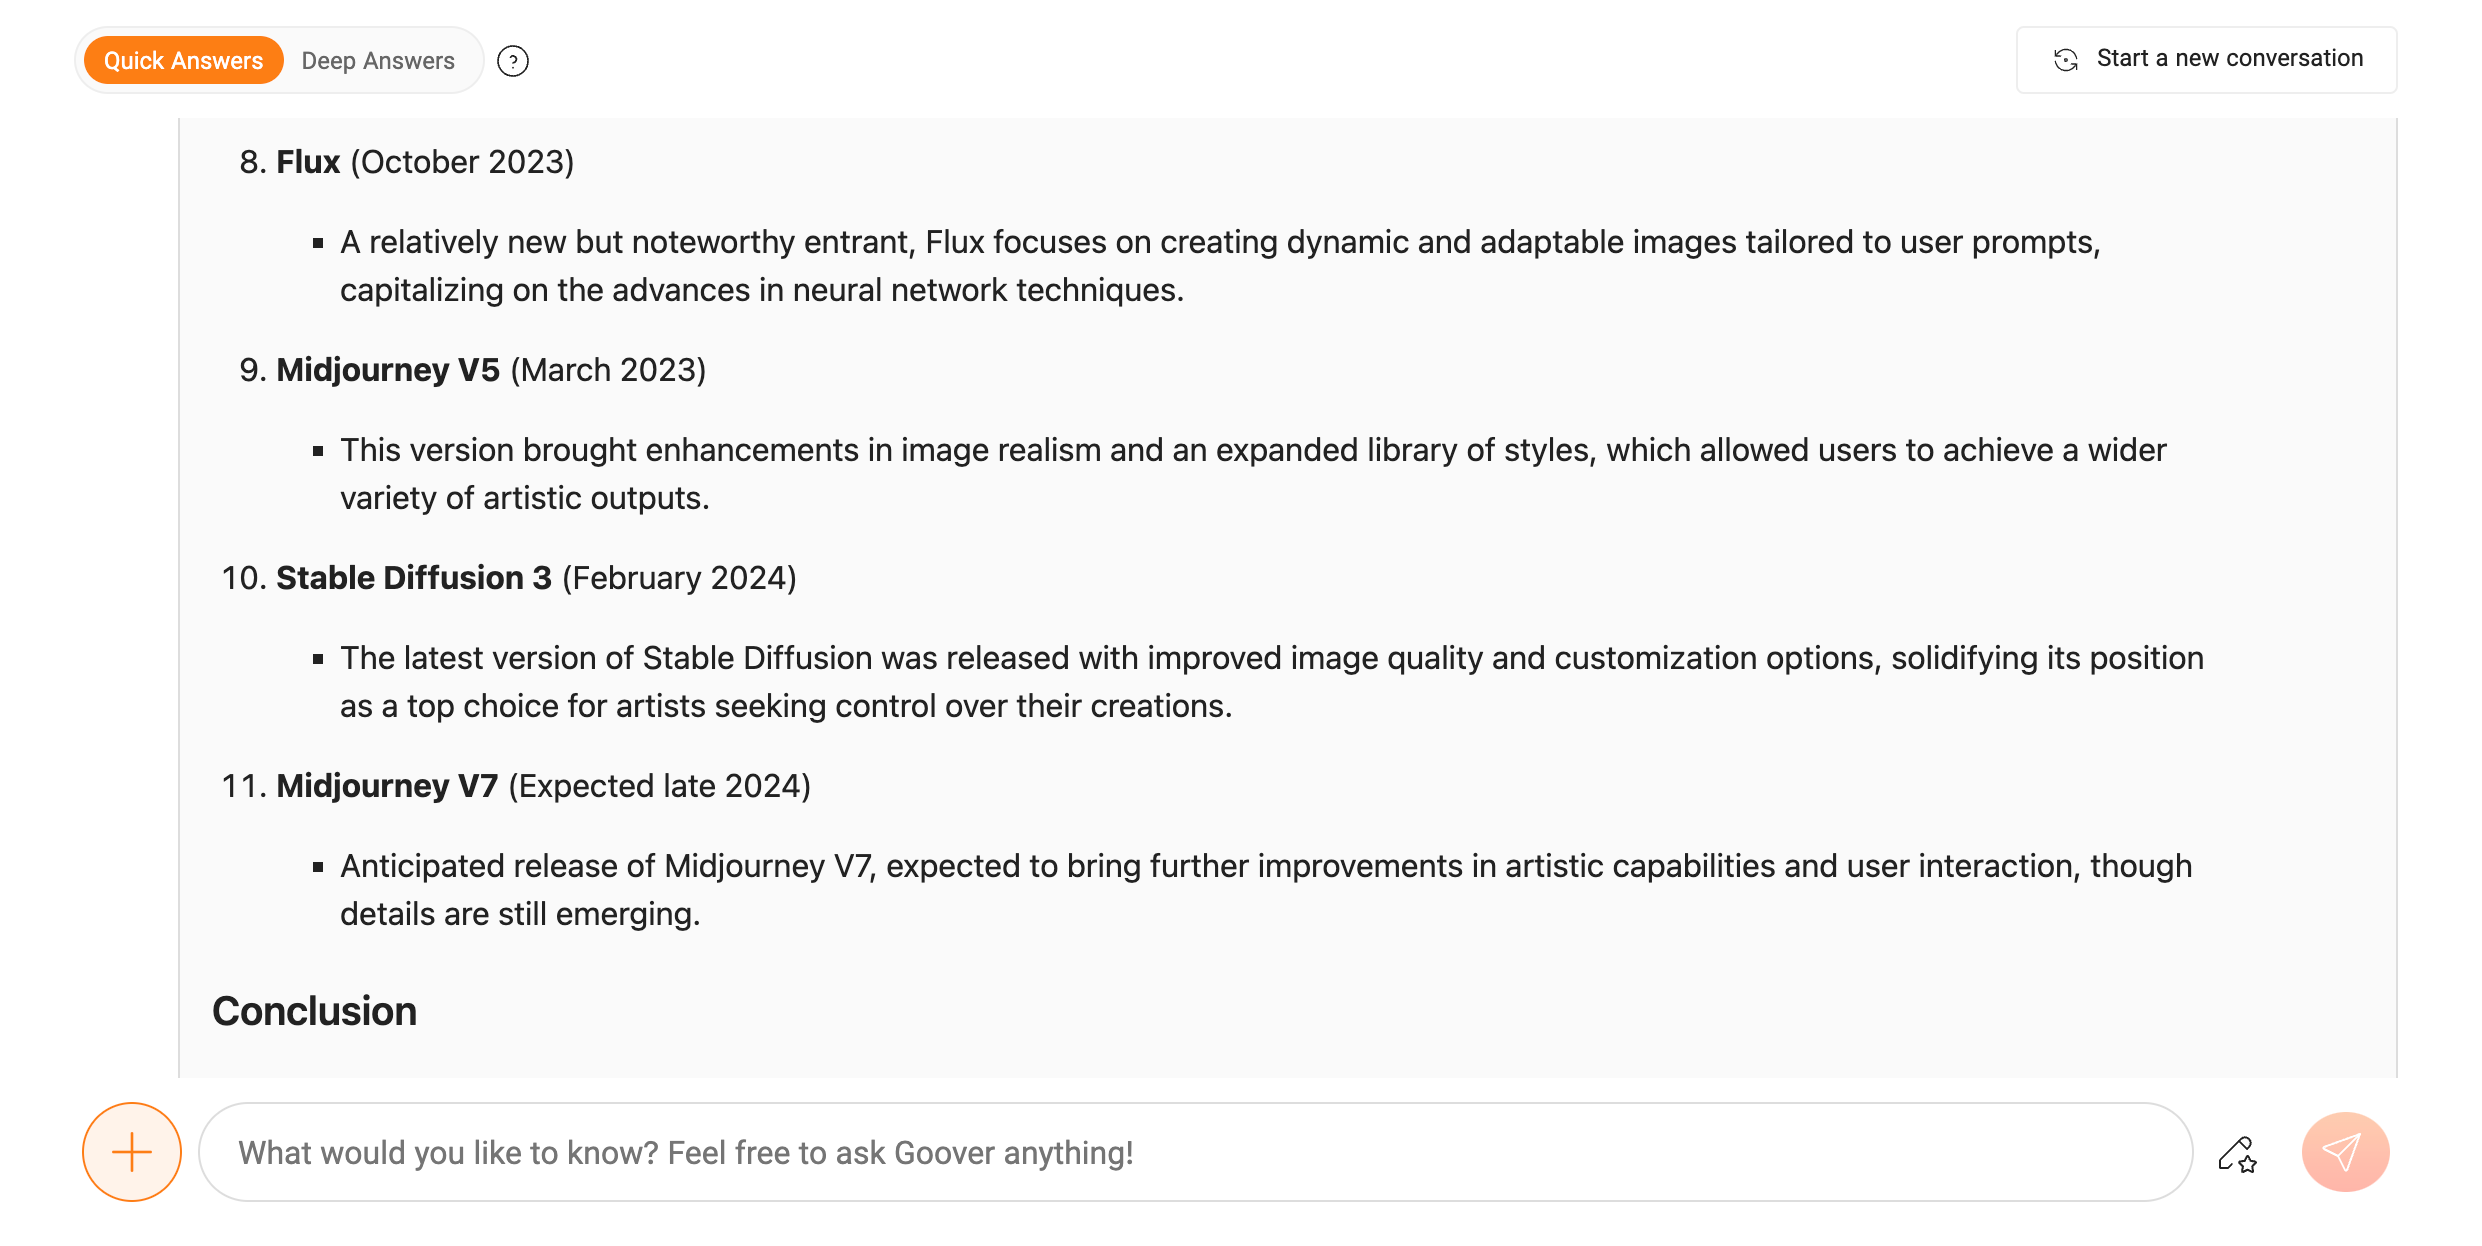Click the Stable Diffusion latest version bullet
This screenshot has width=2482, height=1246.
click(x=1272, y=682)
